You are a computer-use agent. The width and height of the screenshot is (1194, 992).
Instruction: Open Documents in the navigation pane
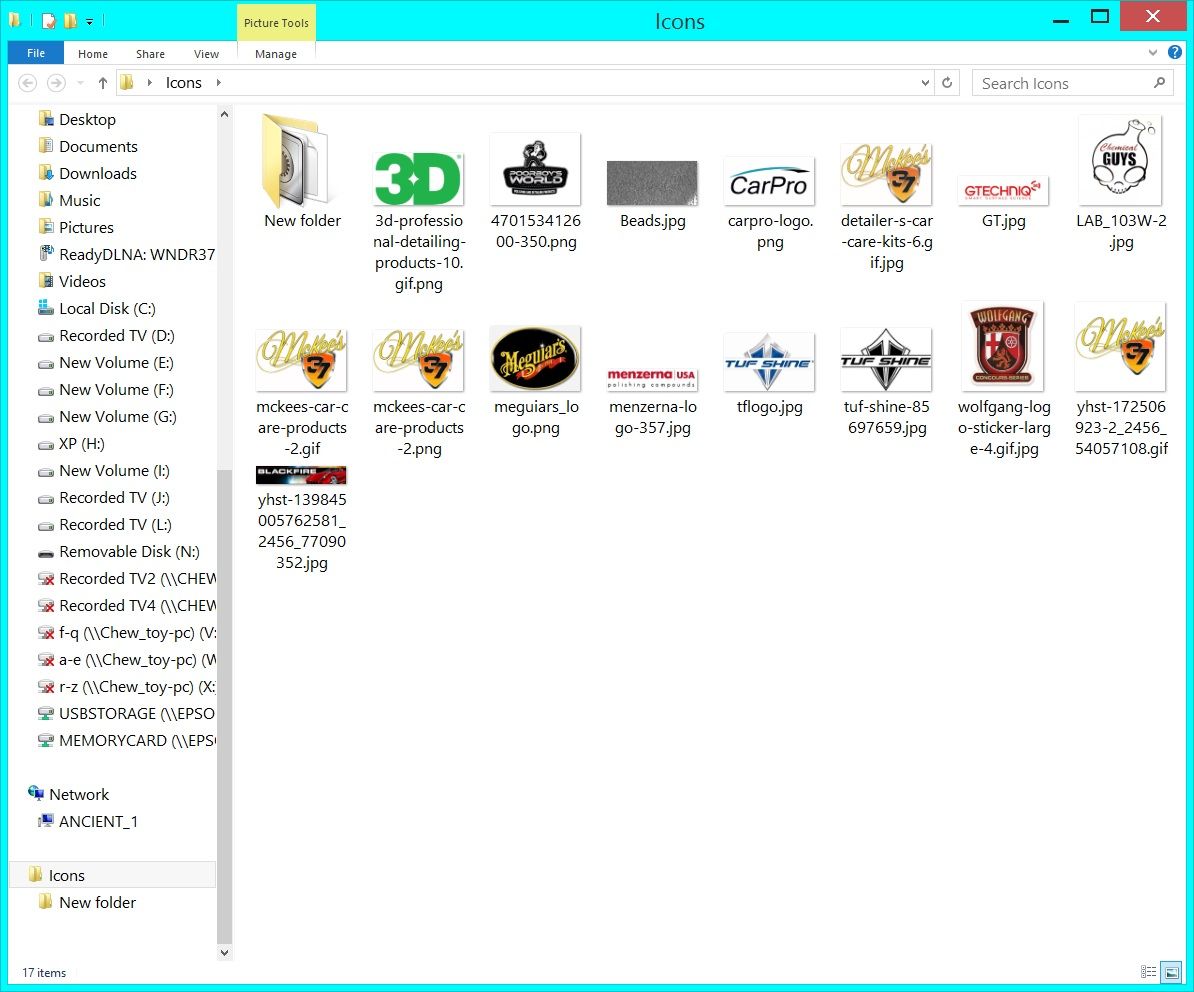(x=97, y=146)
